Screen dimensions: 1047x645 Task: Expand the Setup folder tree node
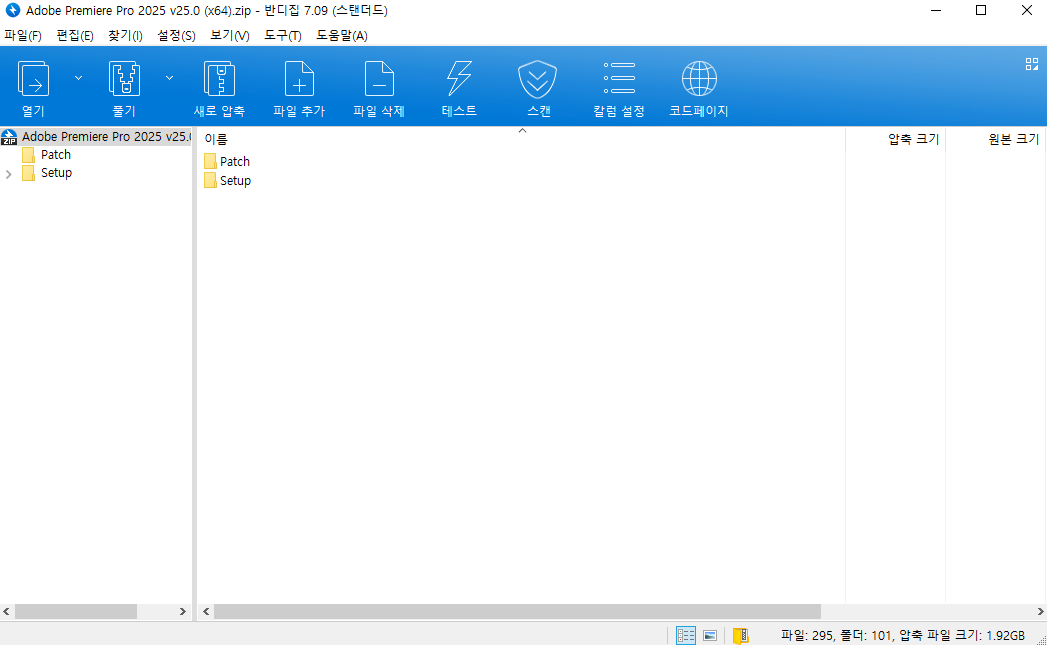coord(9,174)
